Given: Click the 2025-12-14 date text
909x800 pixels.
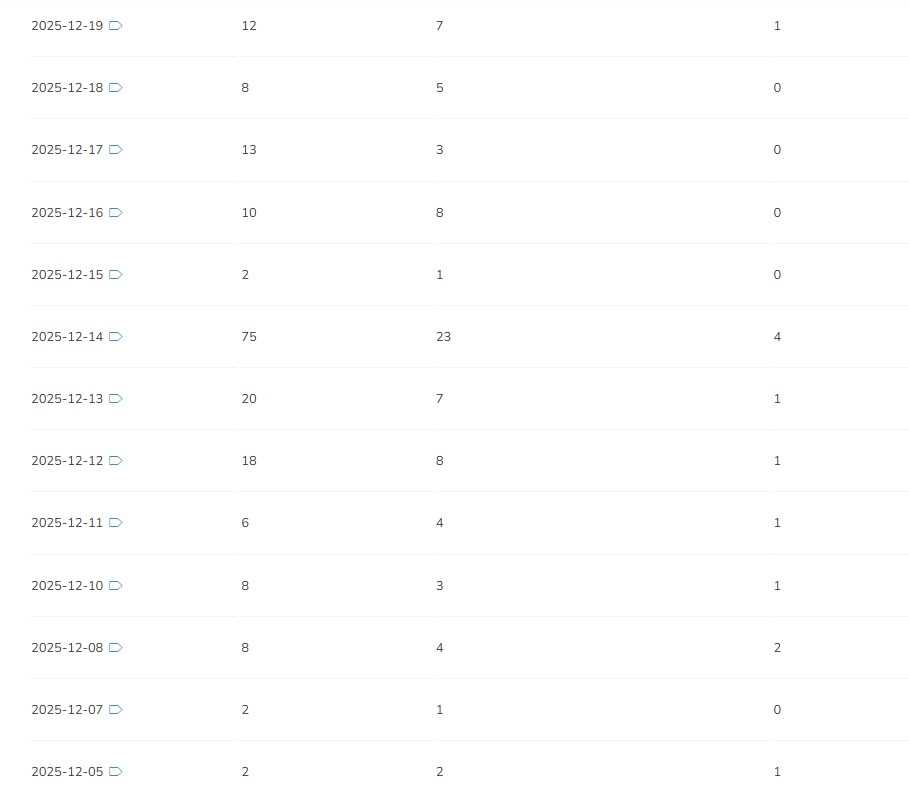Looking at the screenshot, I should click(67, 337).
